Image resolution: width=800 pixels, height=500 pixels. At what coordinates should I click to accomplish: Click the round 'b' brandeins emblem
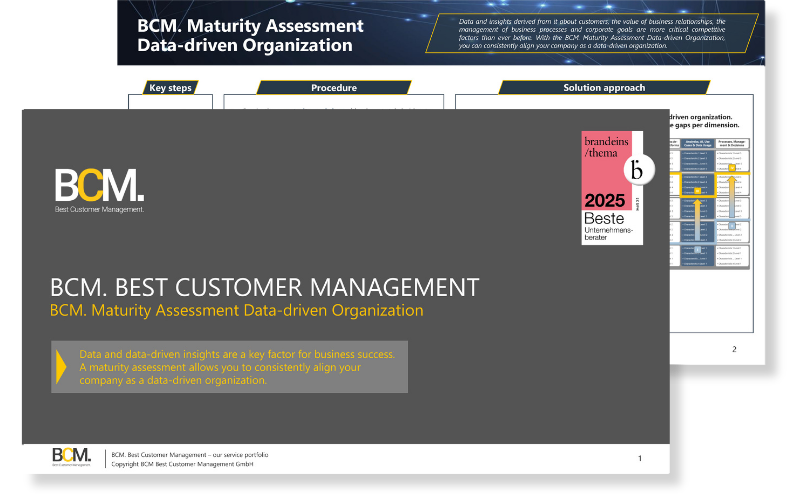click(x=639, y=169)
